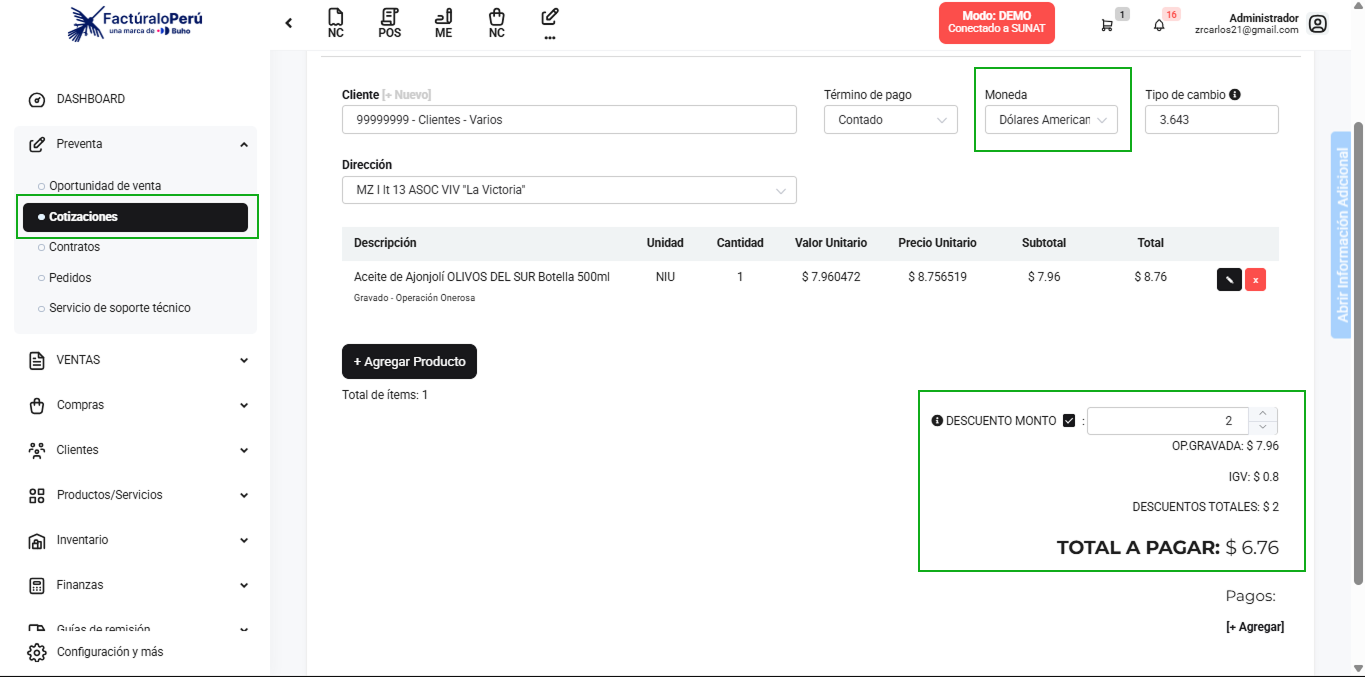1365x677 pixels.
Task: Delete the product row with red x
Action: (x=1255, y=279)
